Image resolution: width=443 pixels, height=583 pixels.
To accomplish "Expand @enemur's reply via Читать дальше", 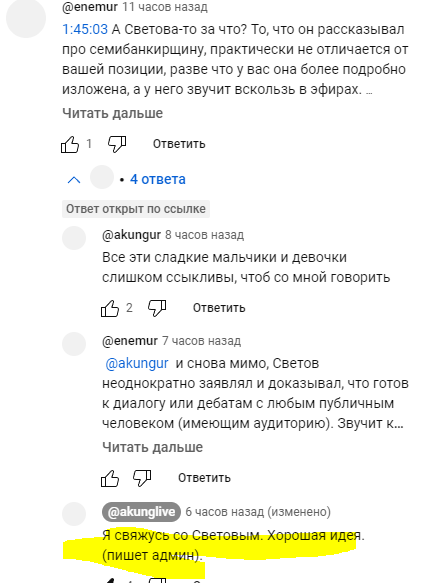I will pyautogui.click(x=152, y=447).
